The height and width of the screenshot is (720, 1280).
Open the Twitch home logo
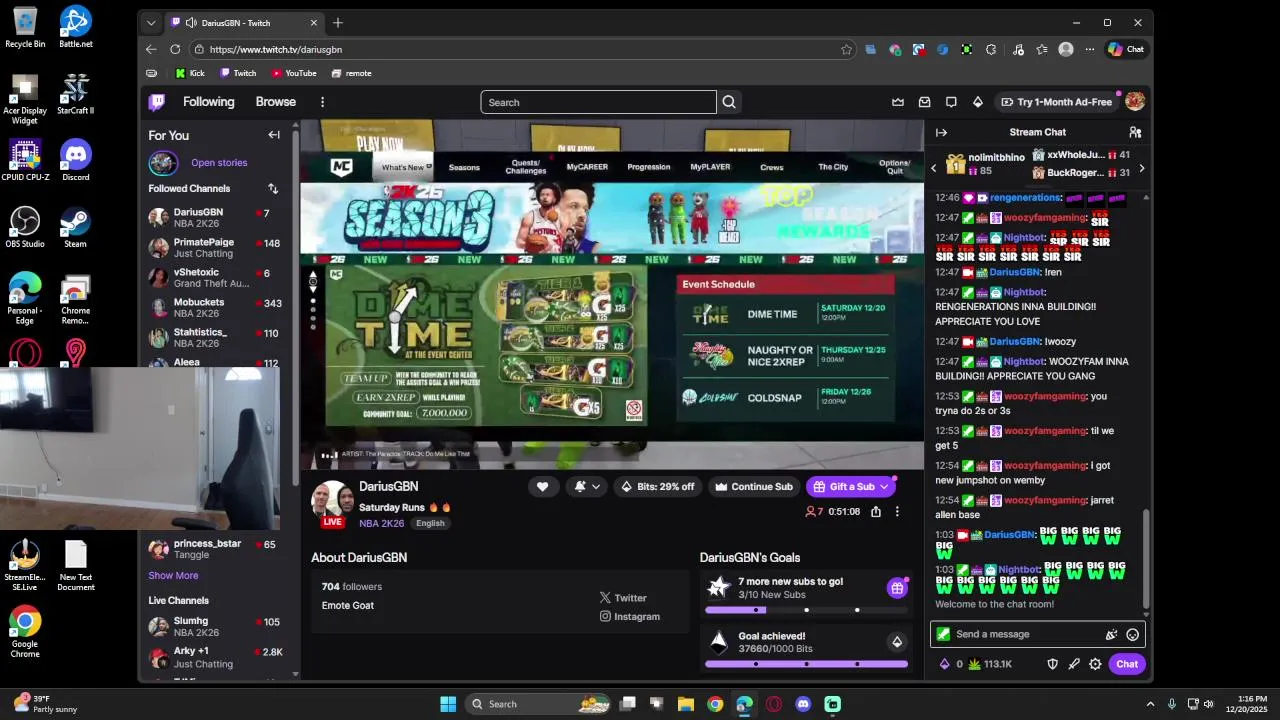tap(157, 102)
